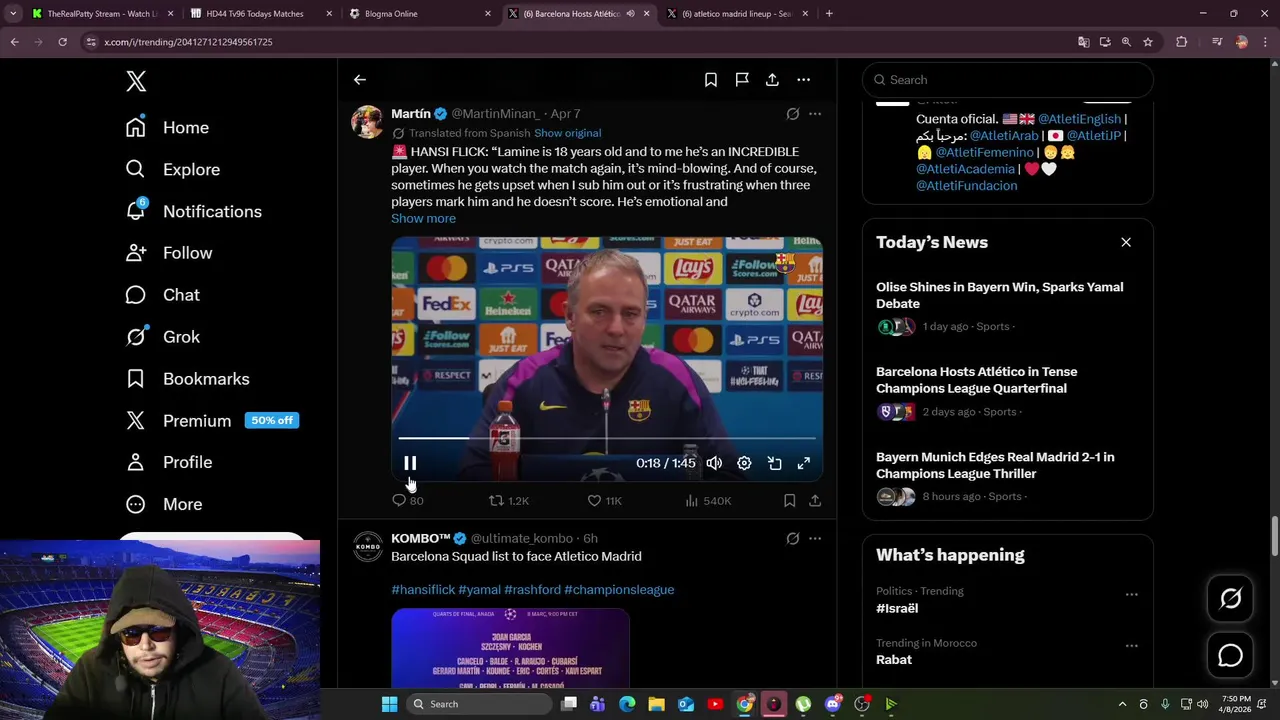Open Notifications page

193,212
